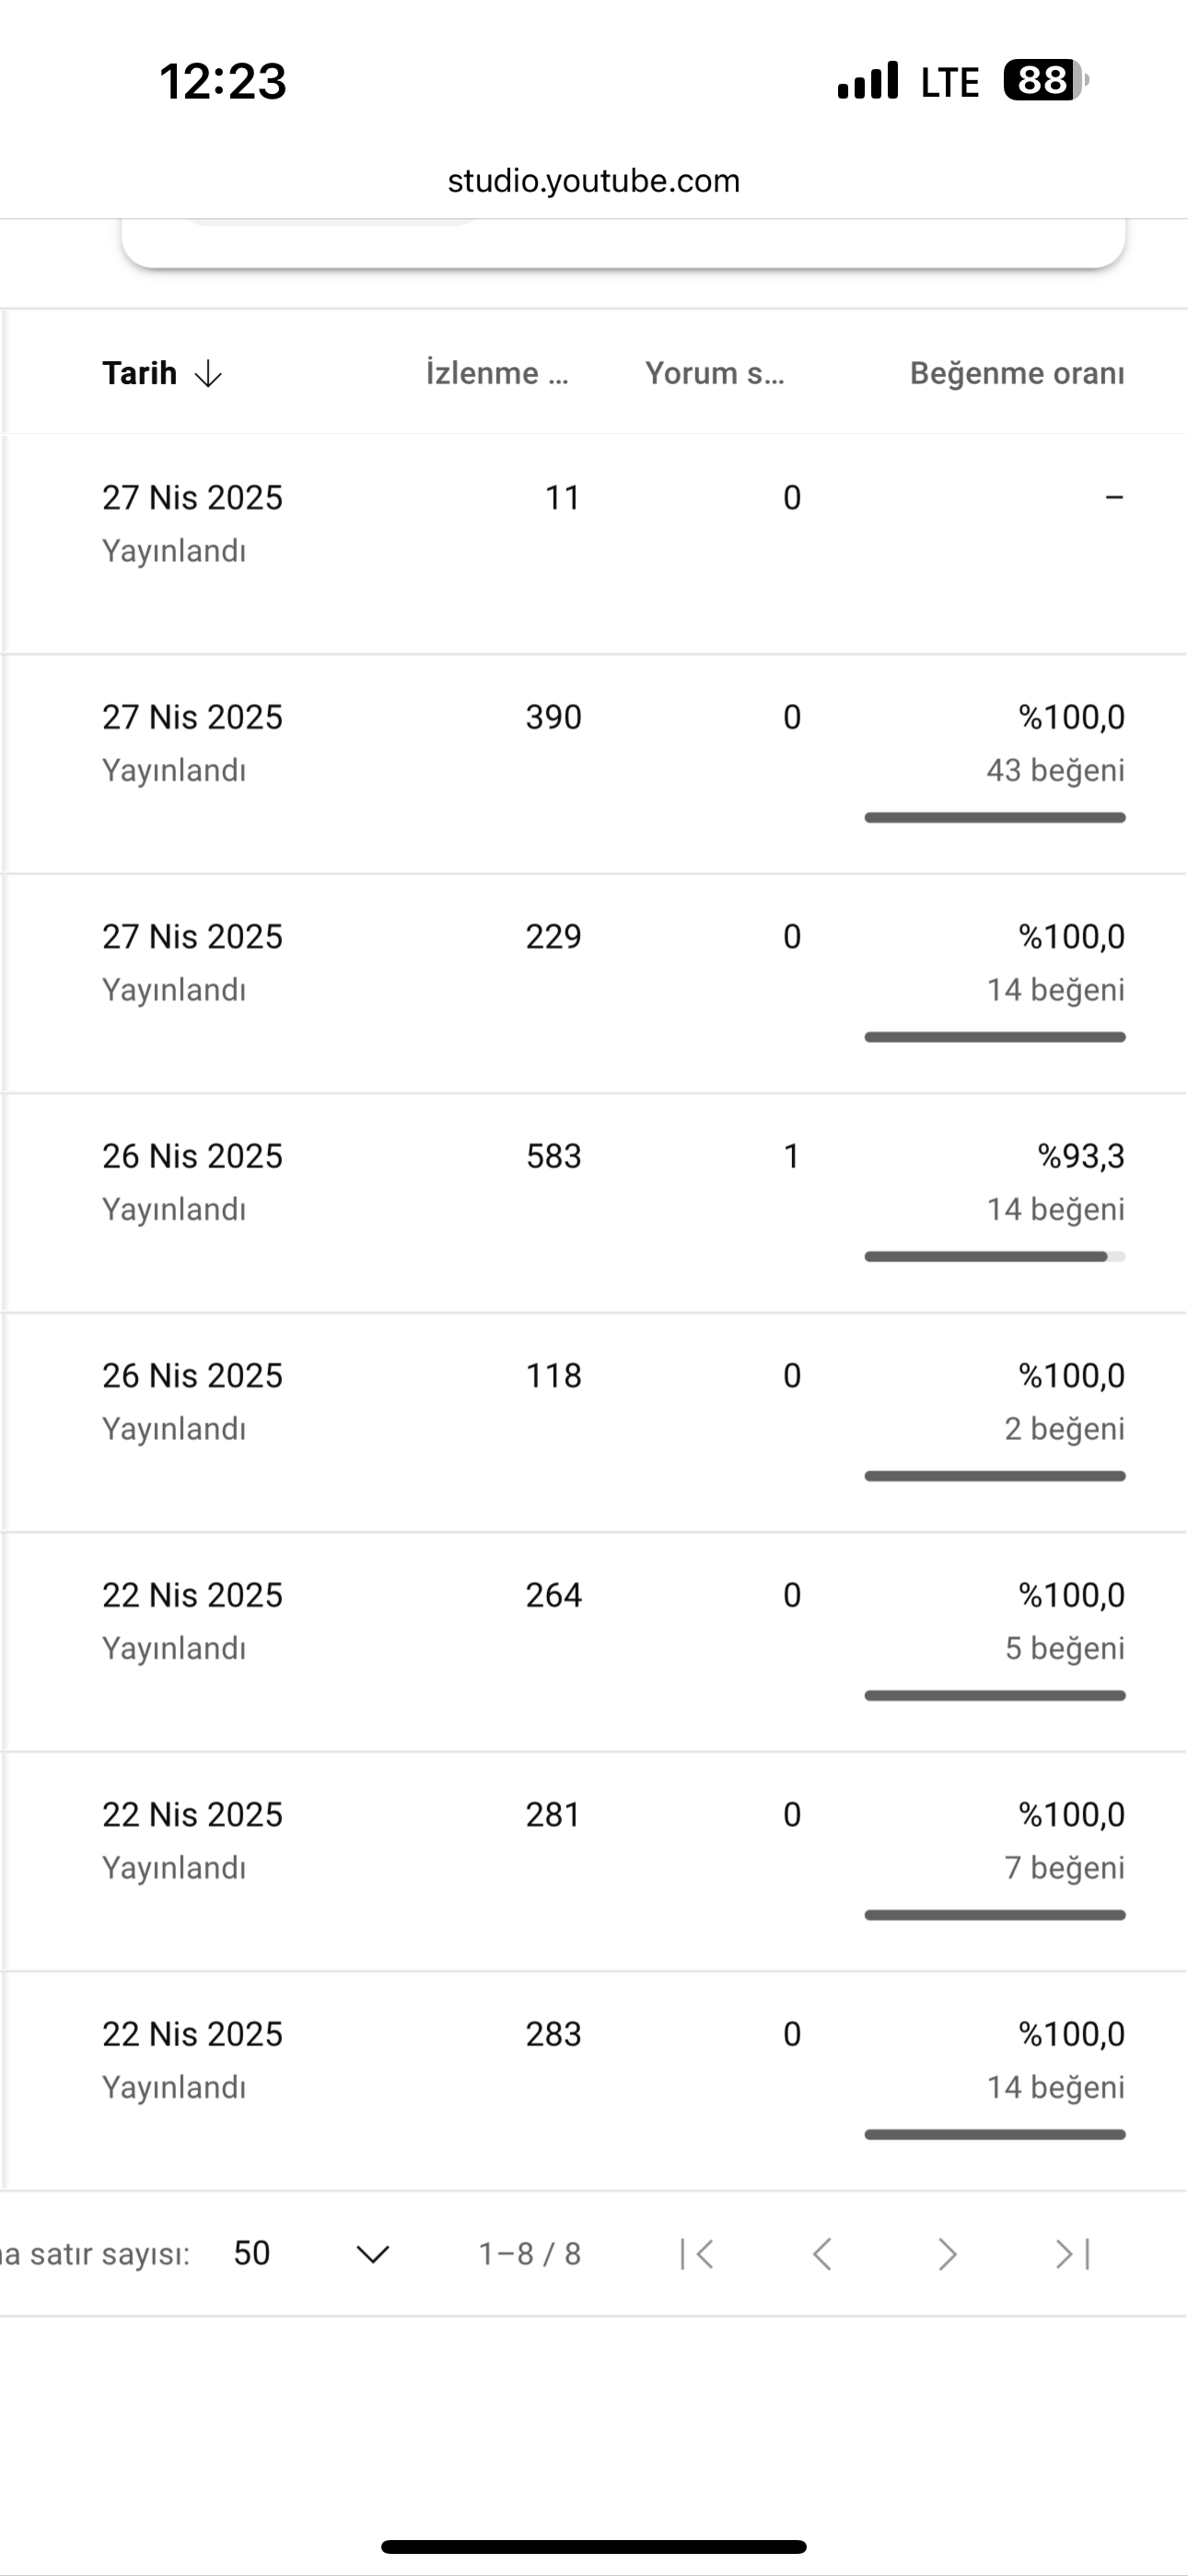
Task: Tap the LTE signal bars icon
Action: click(x=868, y=81)
